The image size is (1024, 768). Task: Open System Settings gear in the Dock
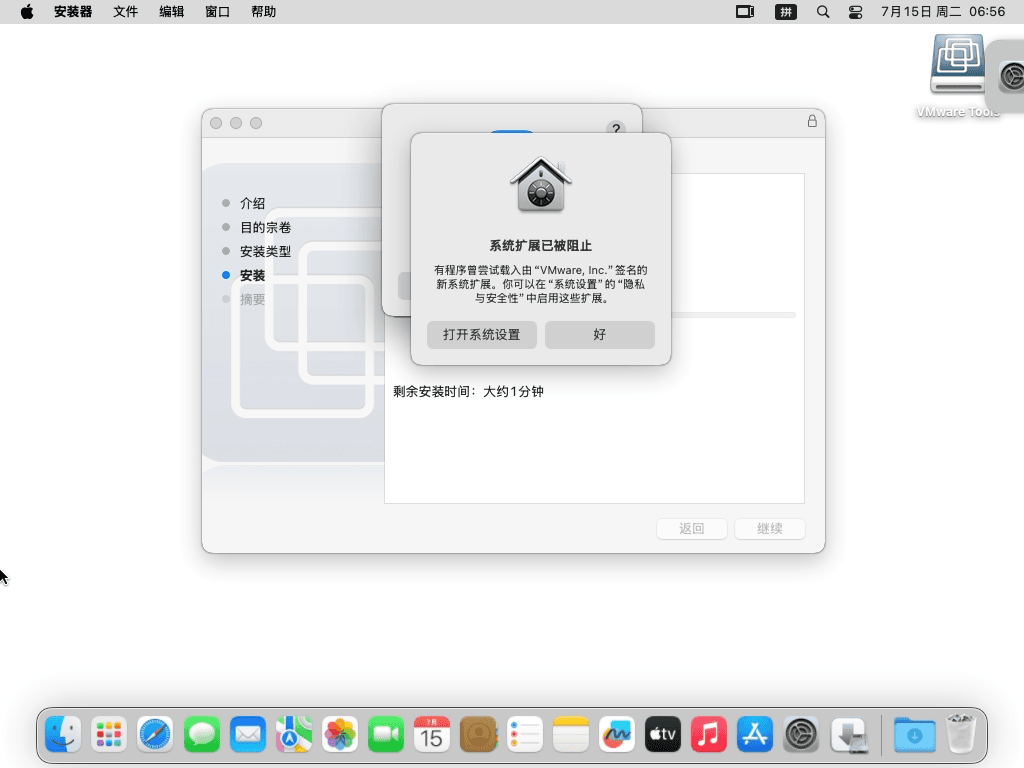coord(801,736)
